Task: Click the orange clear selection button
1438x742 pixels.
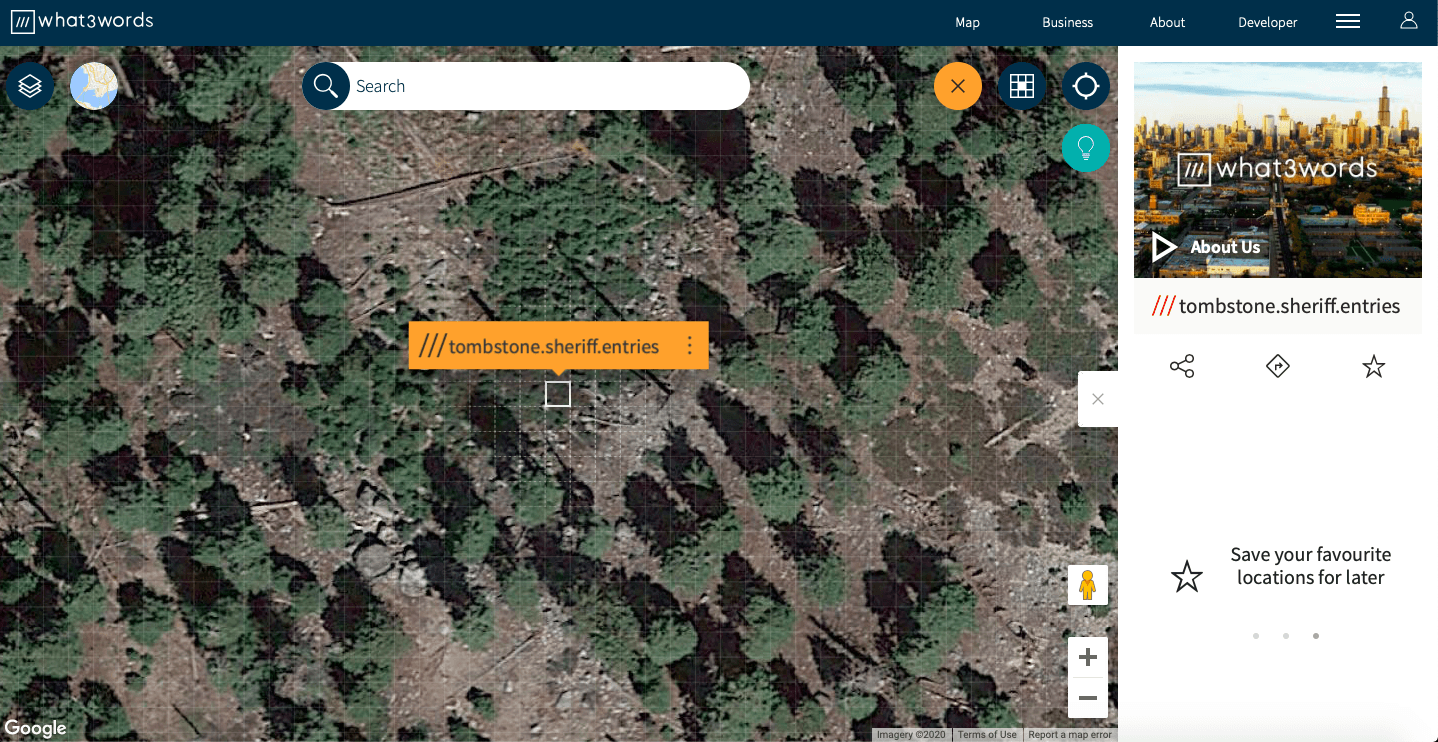Action: click(958, 86)
